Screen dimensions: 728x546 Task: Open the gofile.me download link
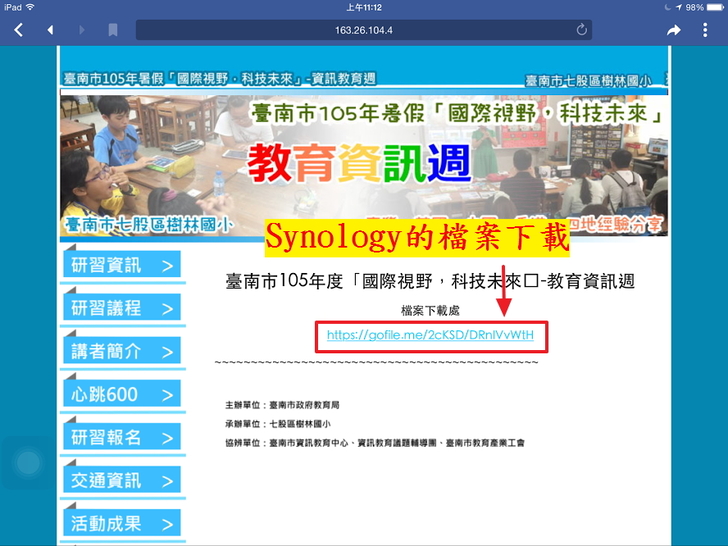pos(430,335)
